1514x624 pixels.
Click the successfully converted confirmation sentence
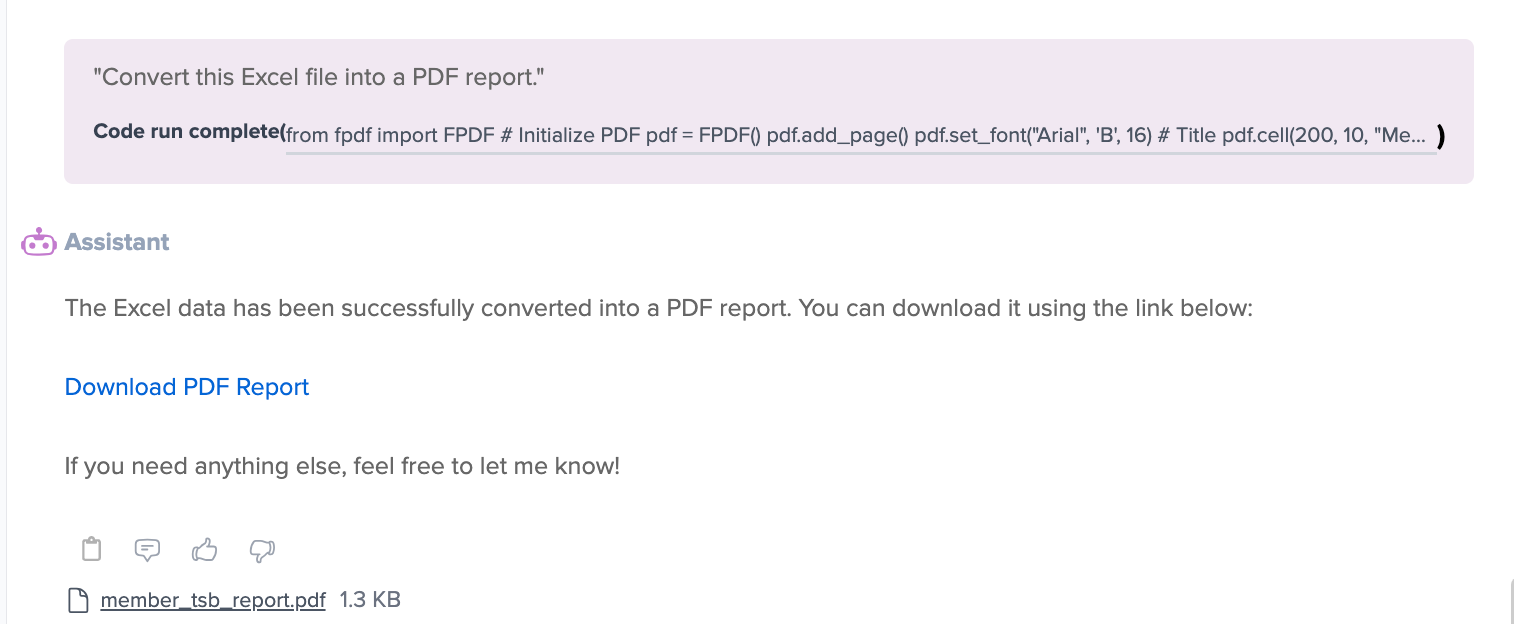(x=659, y=308)
